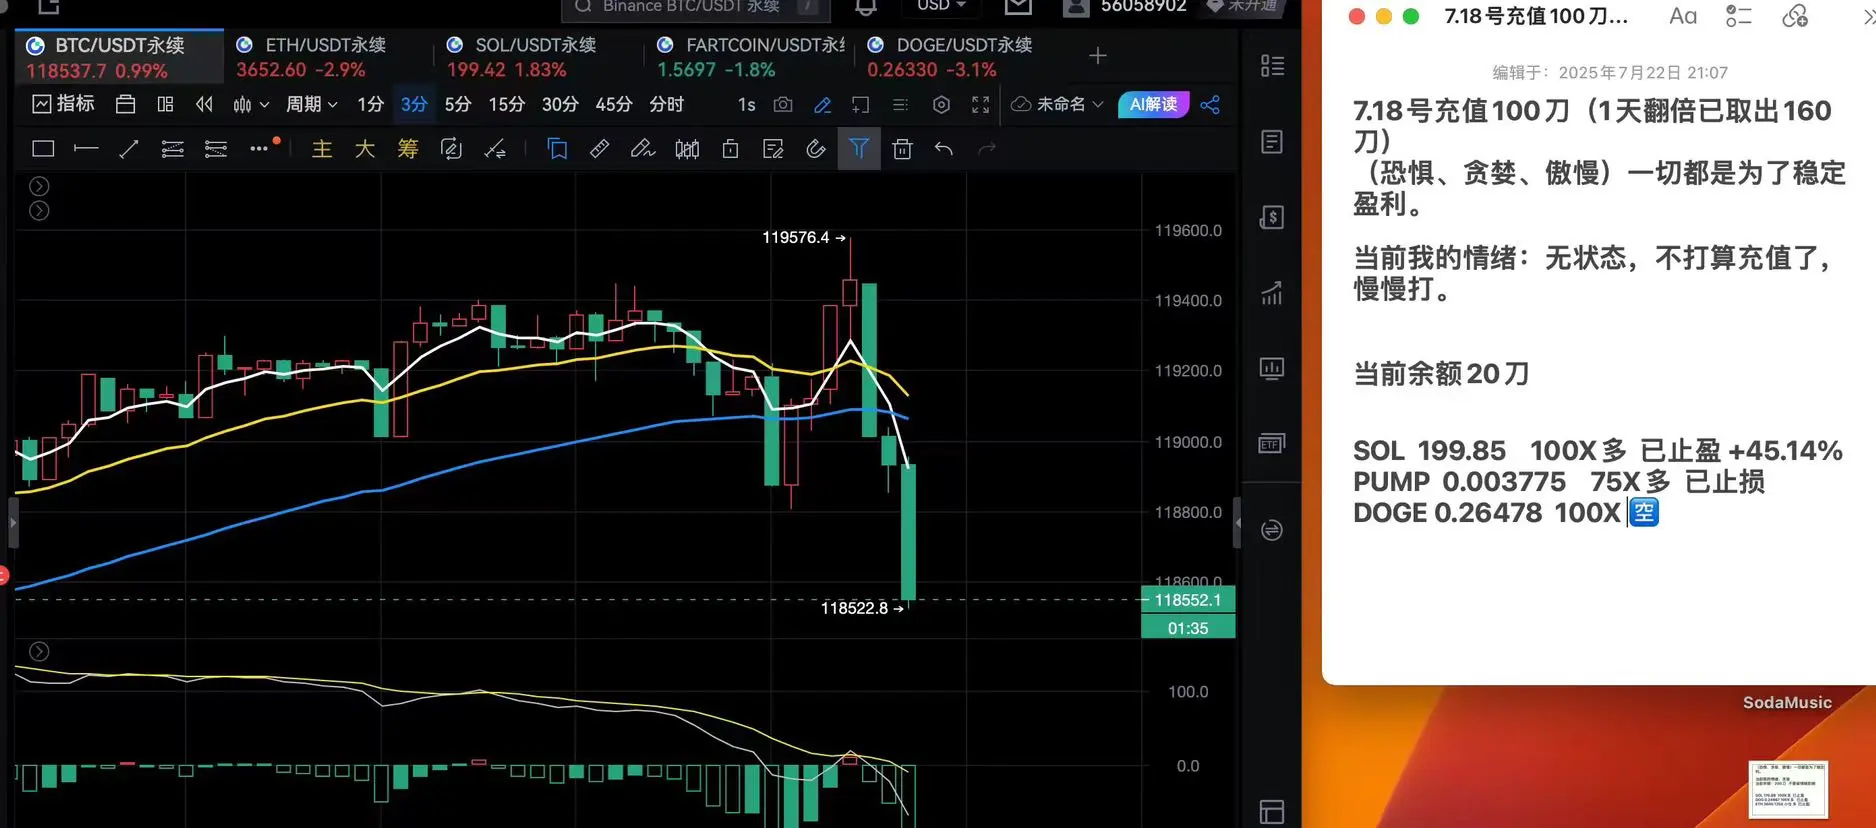
Task: Click the swap circle icon in right sidebar
Action: point(1272,530)
